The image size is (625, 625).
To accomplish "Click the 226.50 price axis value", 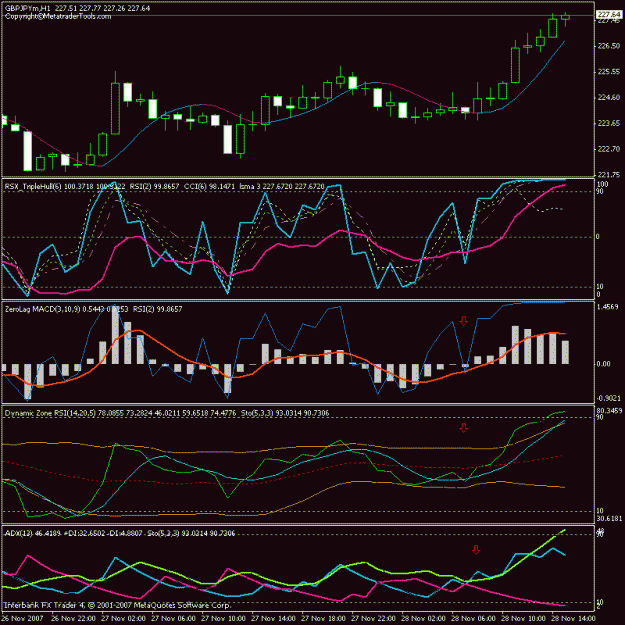I will click(609, 46).
